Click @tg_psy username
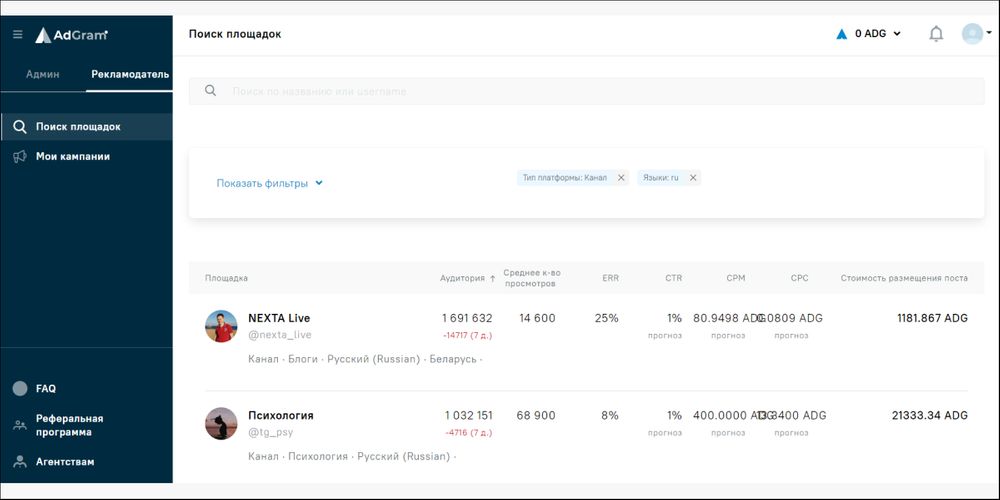The width and height of the screenshot is (1000, 500). point(270,432)
